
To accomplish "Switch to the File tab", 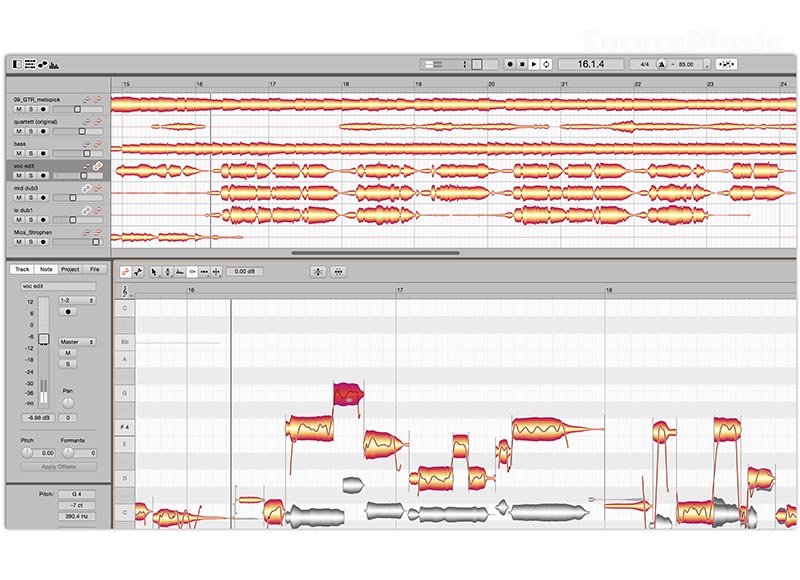I will 94,269.
